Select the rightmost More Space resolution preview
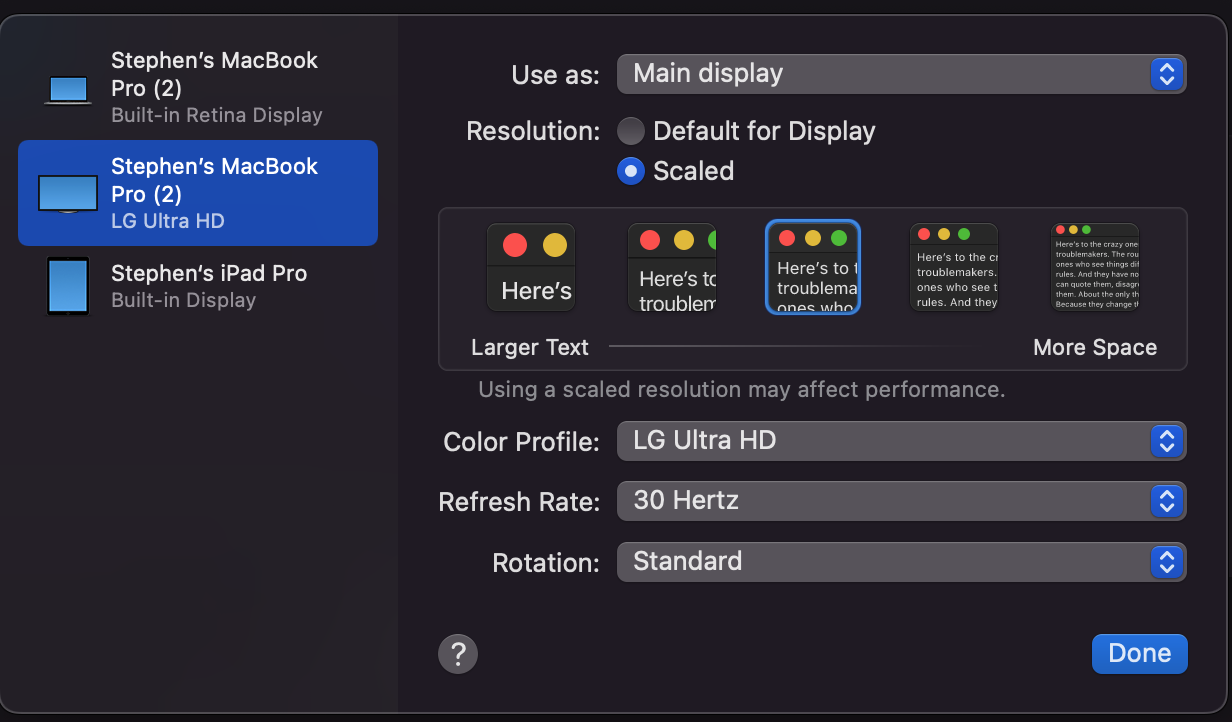Screen dimensions: 1232x722 (1094, 267)
